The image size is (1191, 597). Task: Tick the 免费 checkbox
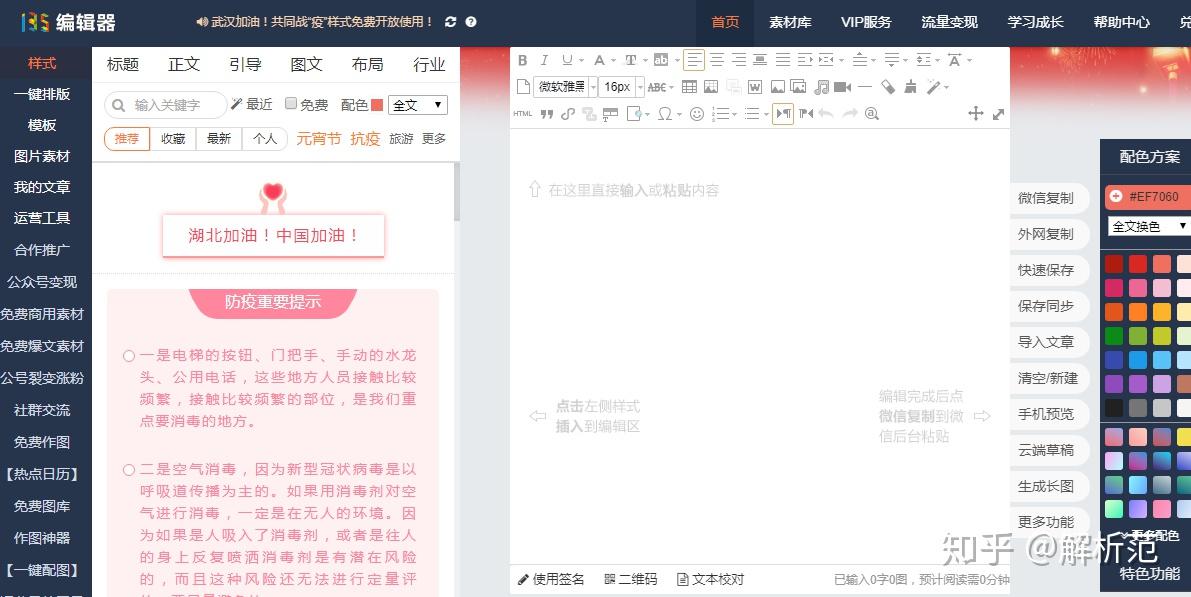point(291,103)
